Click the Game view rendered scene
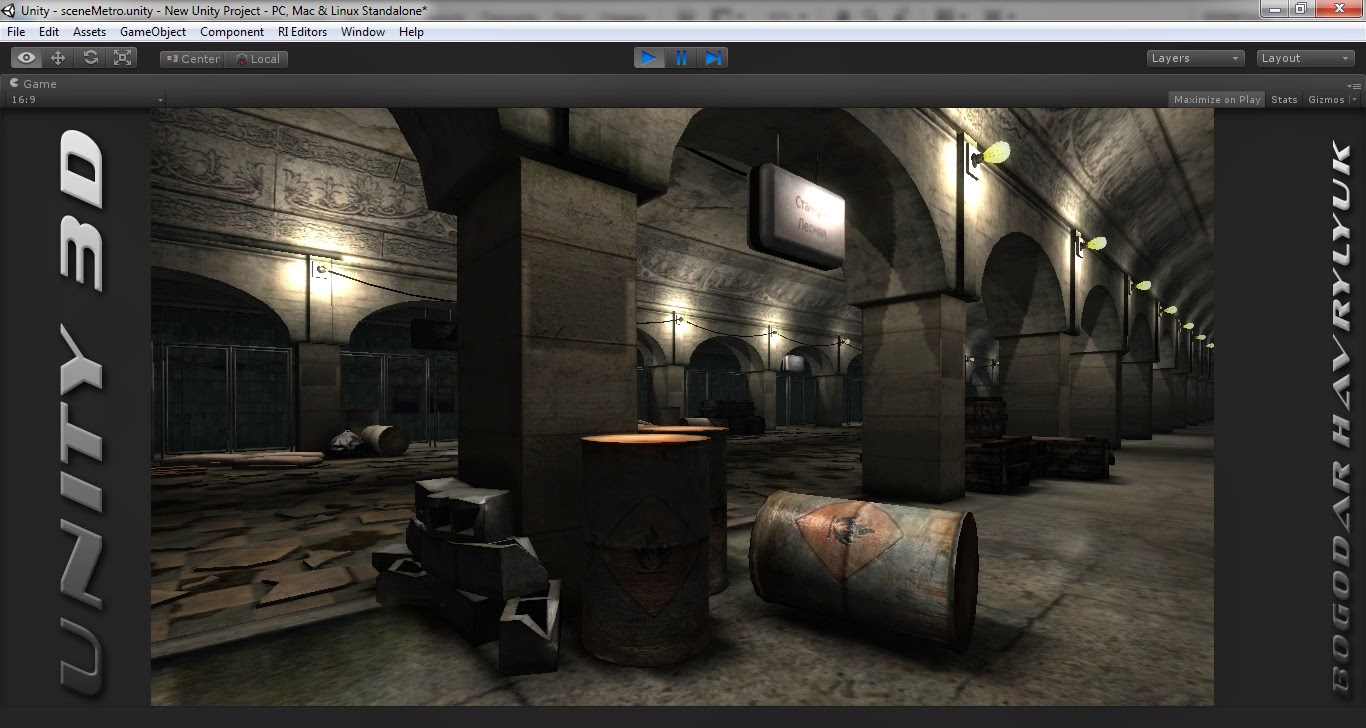The width and height of the screenshot is (1366, 728). point(682,407)
